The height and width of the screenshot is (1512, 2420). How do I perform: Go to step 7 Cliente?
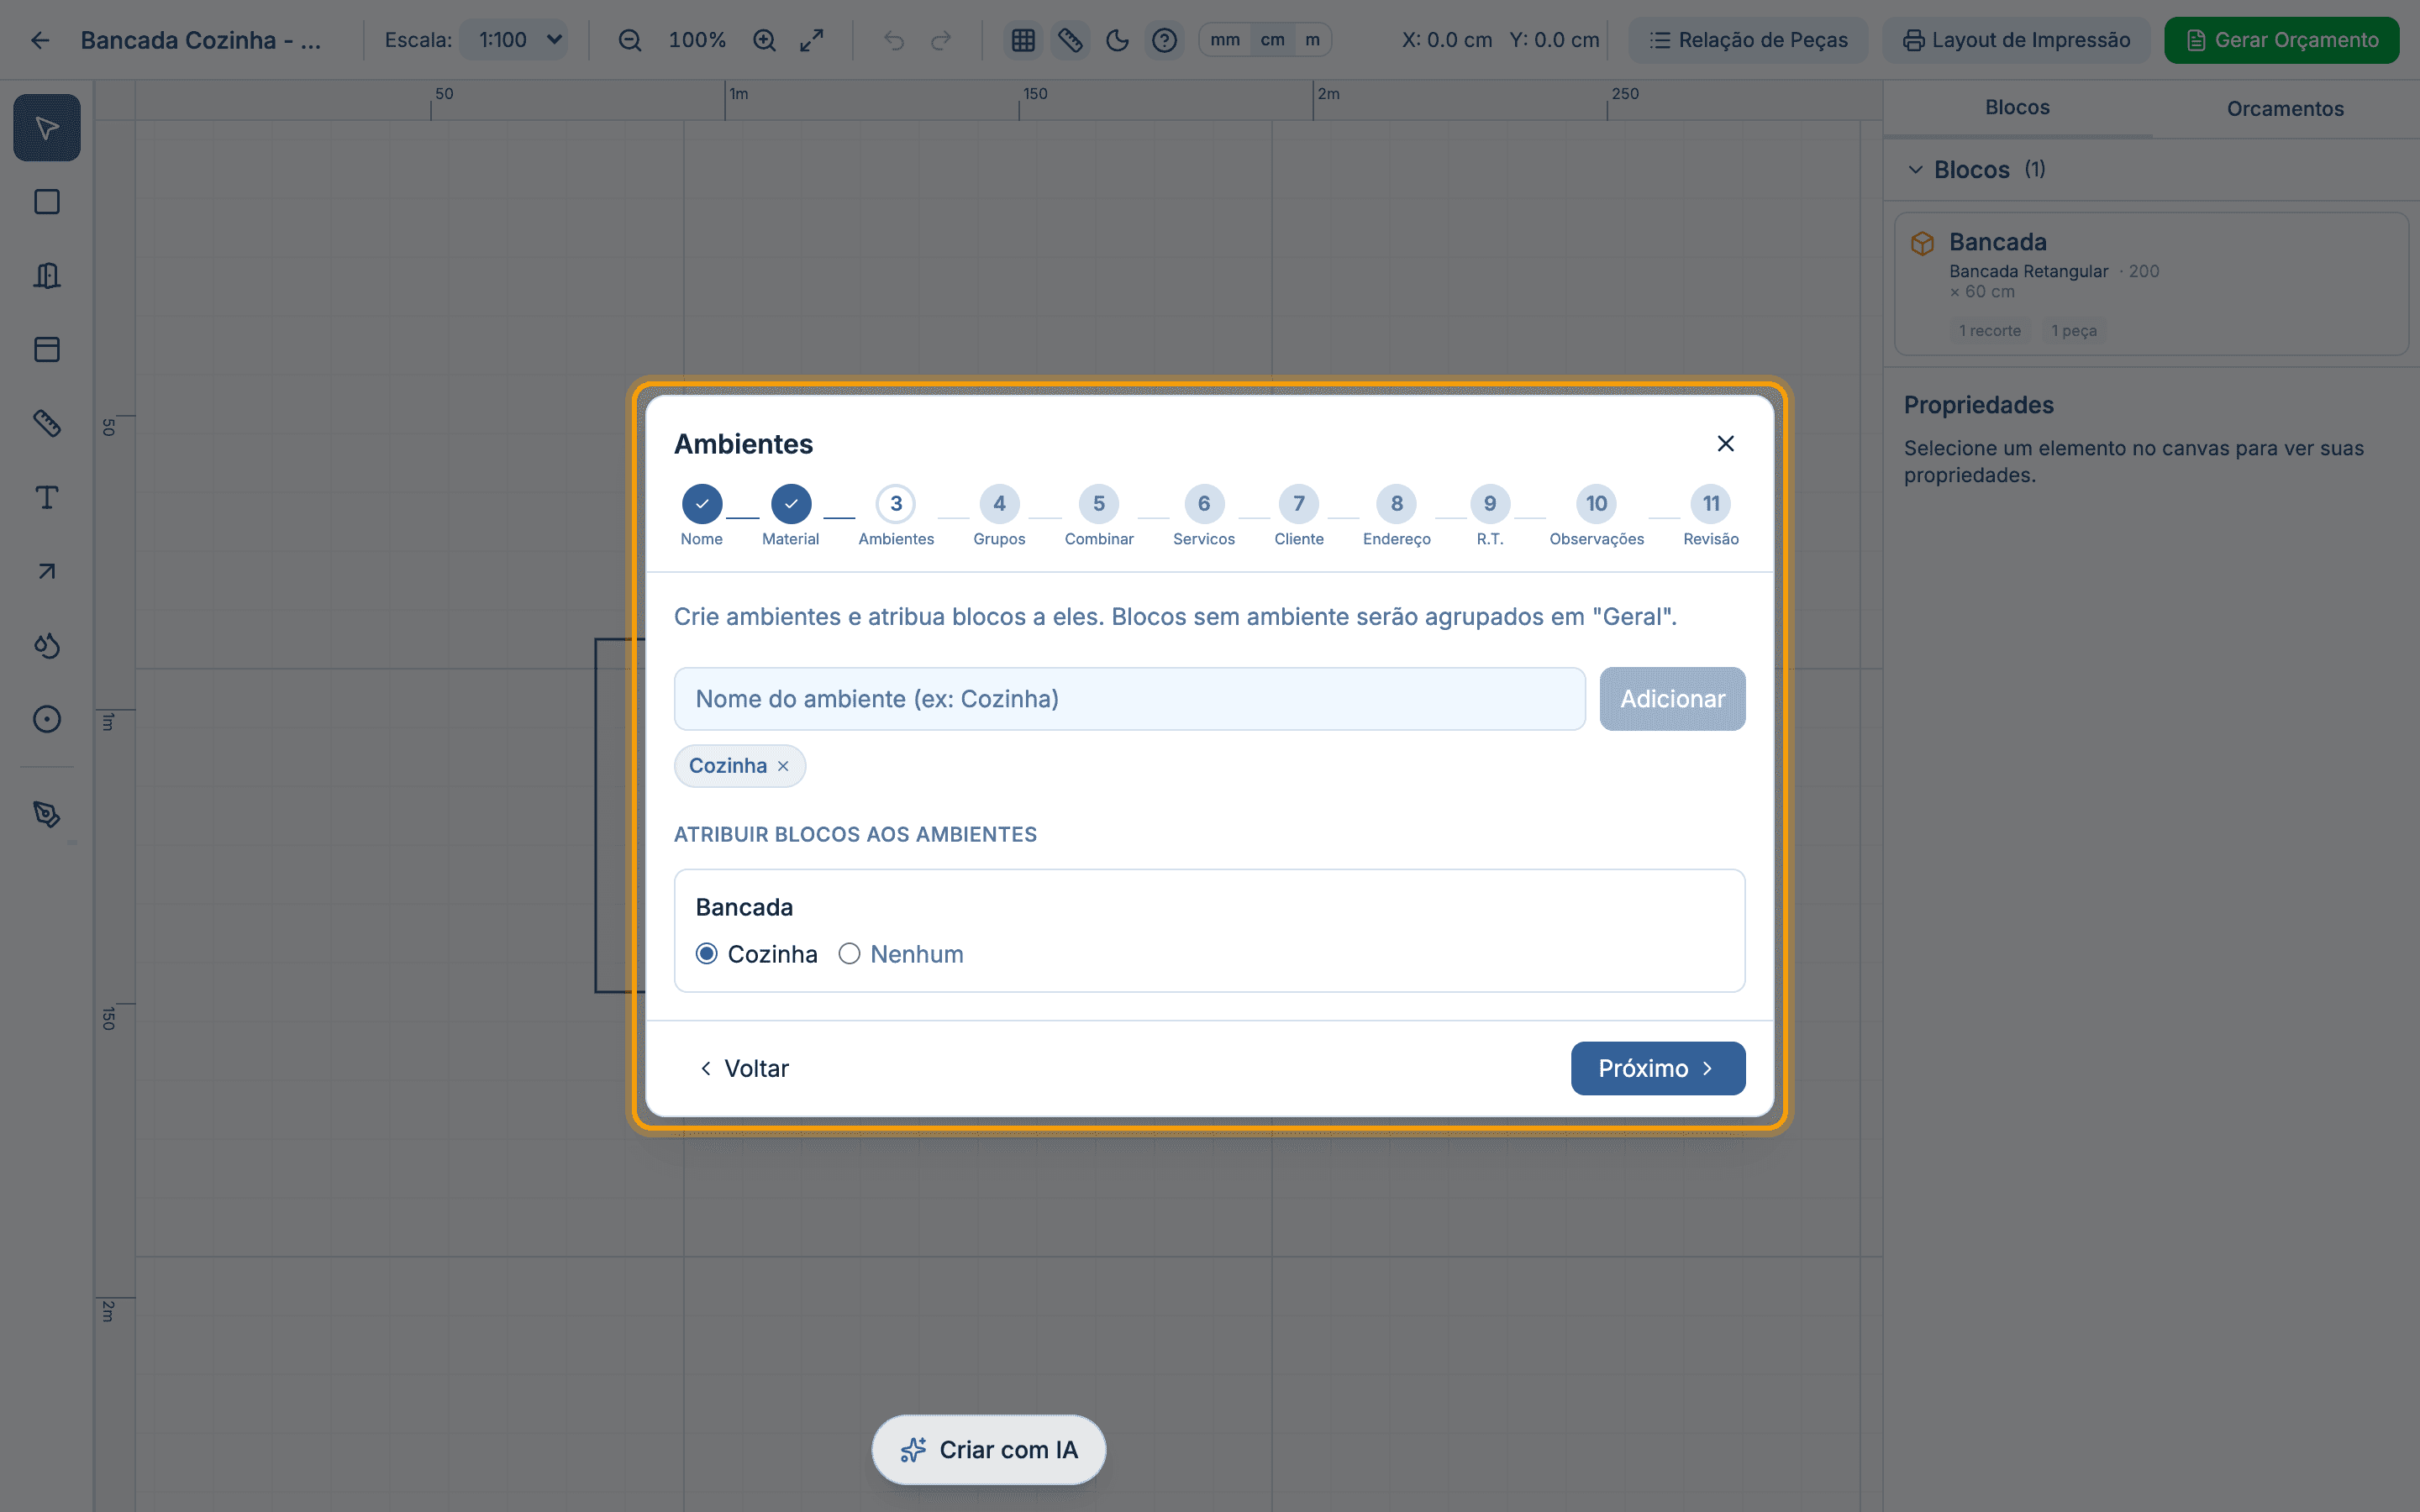click(x=1299, y=516)
